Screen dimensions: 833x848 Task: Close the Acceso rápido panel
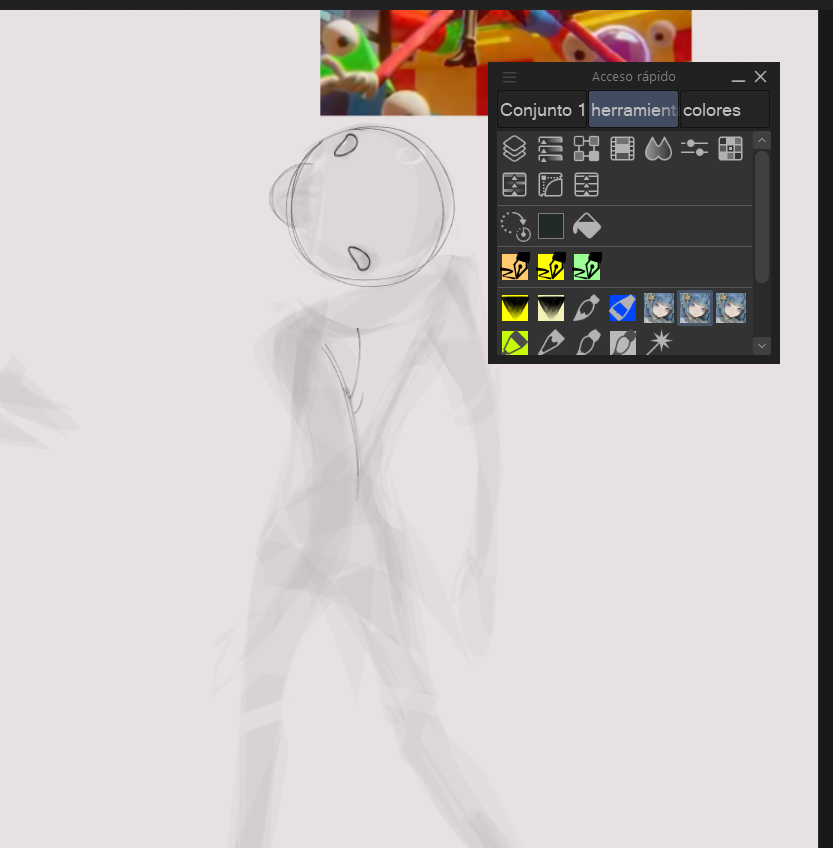click(761, 77)
